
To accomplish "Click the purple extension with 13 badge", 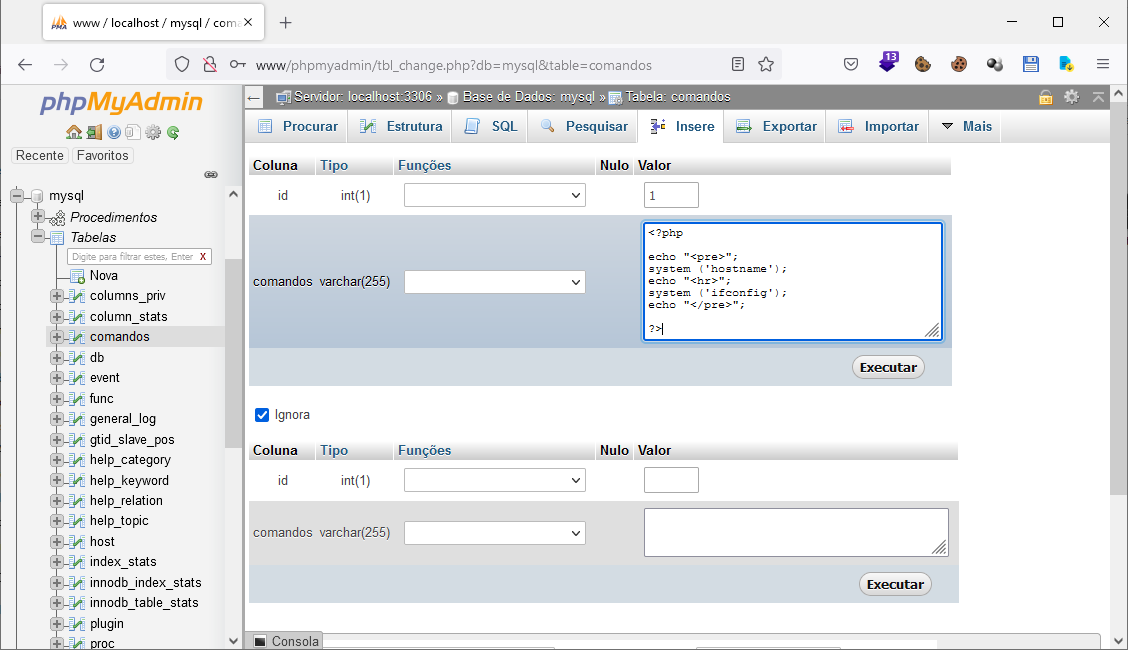I will 888,63.
